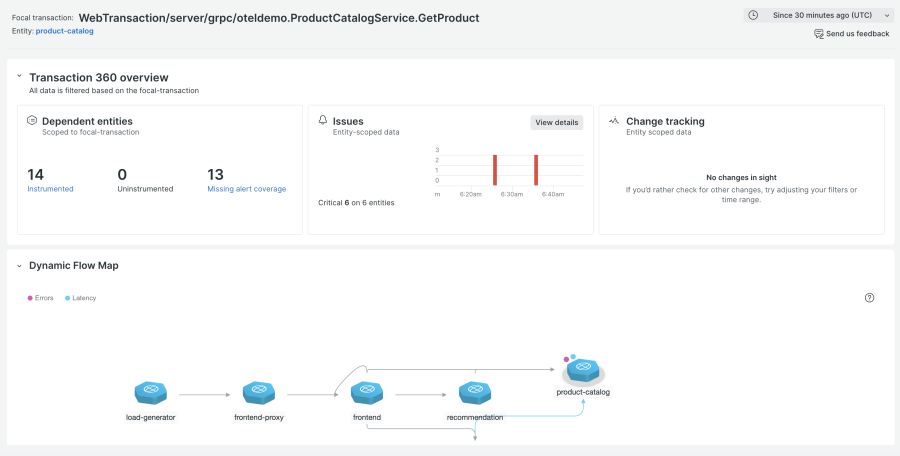Open the product-catalog entity link
This screenshot has width=900, height=456.
tap(64, 31)
